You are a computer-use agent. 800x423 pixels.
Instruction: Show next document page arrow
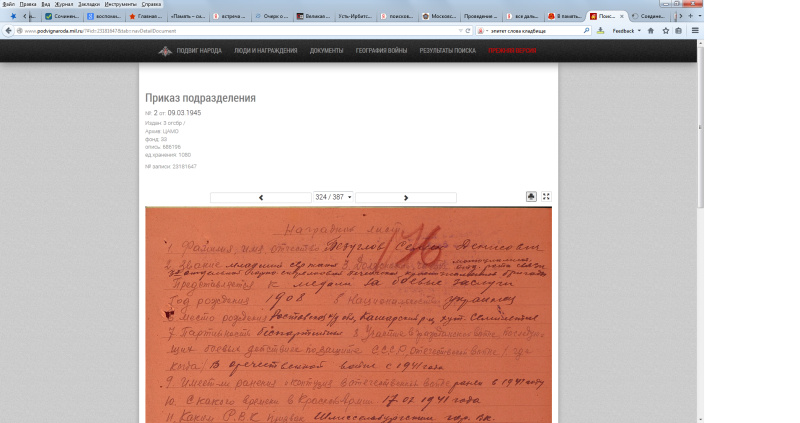(406, 197)
